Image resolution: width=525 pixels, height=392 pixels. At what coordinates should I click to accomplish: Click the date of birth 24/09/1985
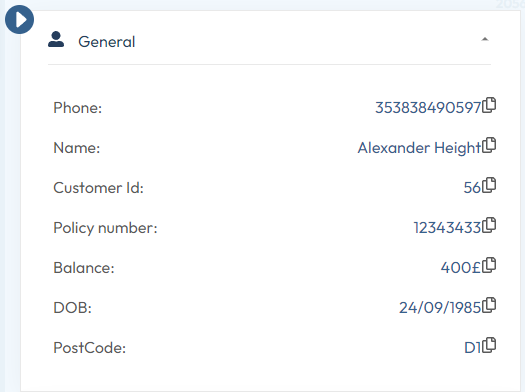[440, 308]
